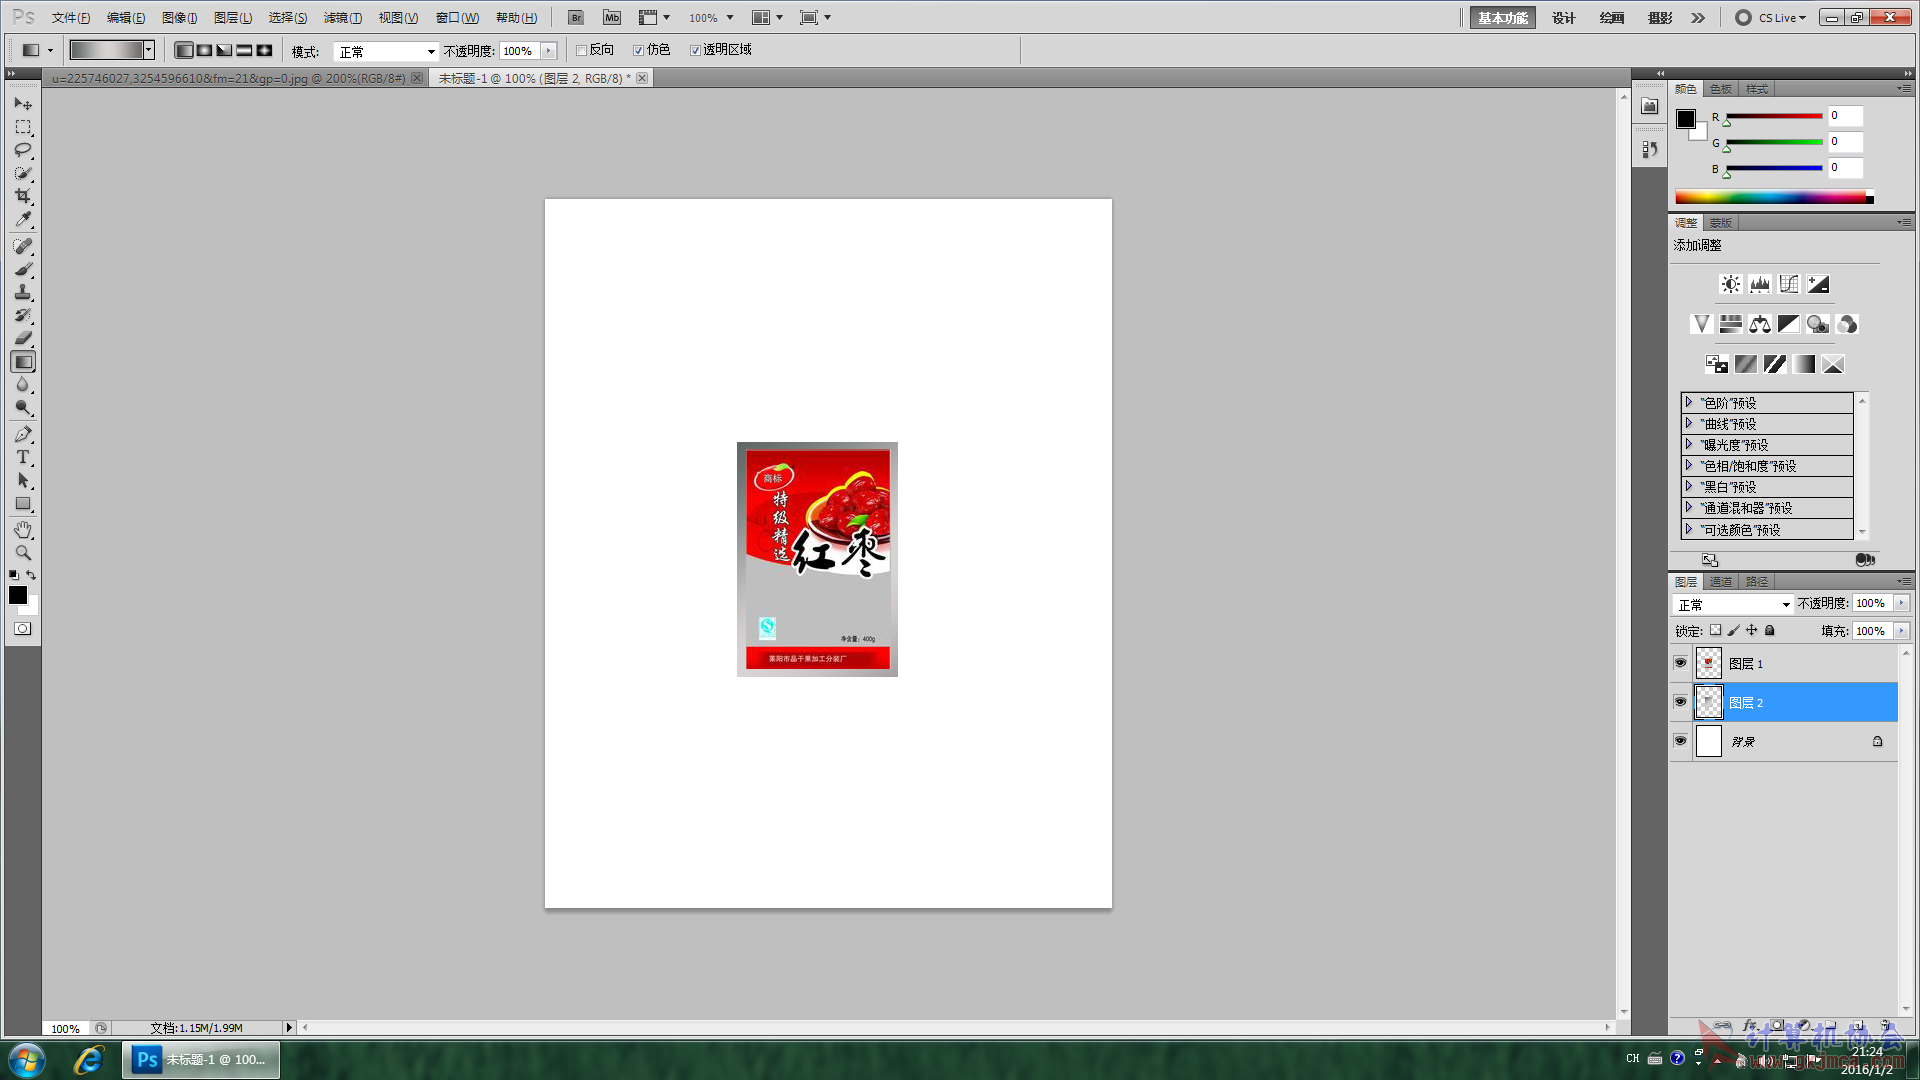The image size is (1920, 1080).
Task: Select the Hand tool
Action: [x=23, y=529]
